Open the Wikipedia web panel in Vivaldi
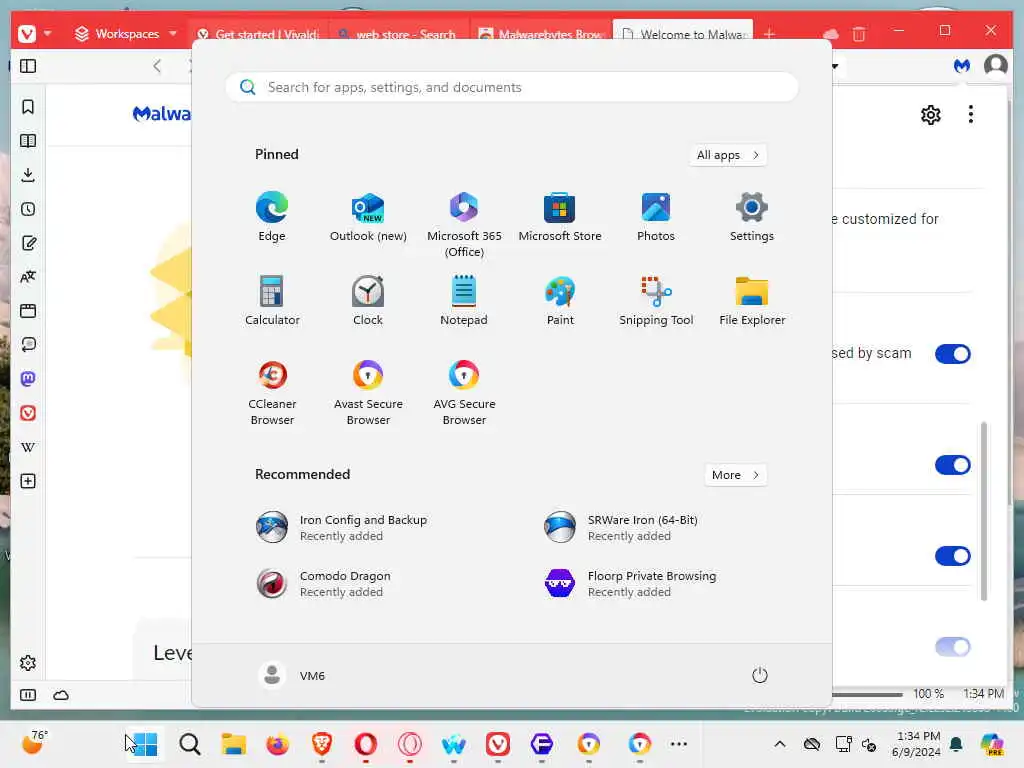Screen dimensions: 1024x768 tap(27, 447)
